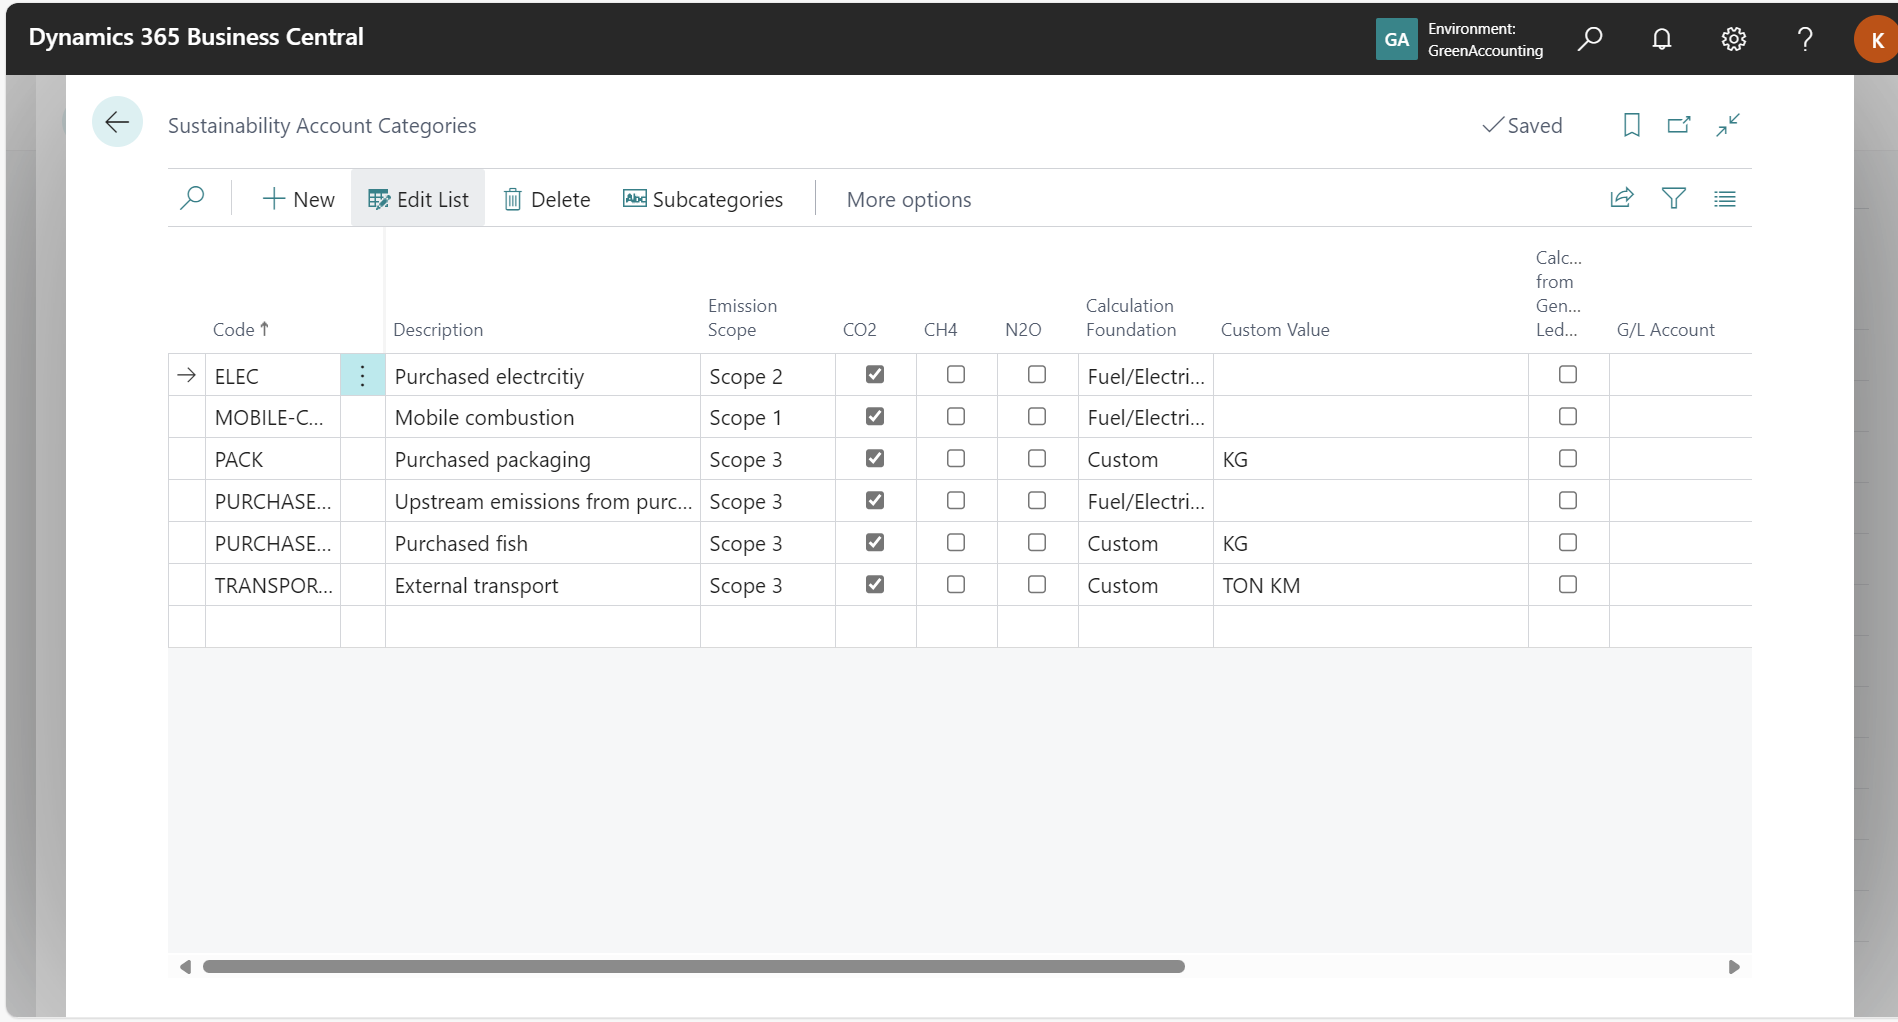
Task: Open Emission Scope cell for ELEC row
Action: (x=766, y=377)
